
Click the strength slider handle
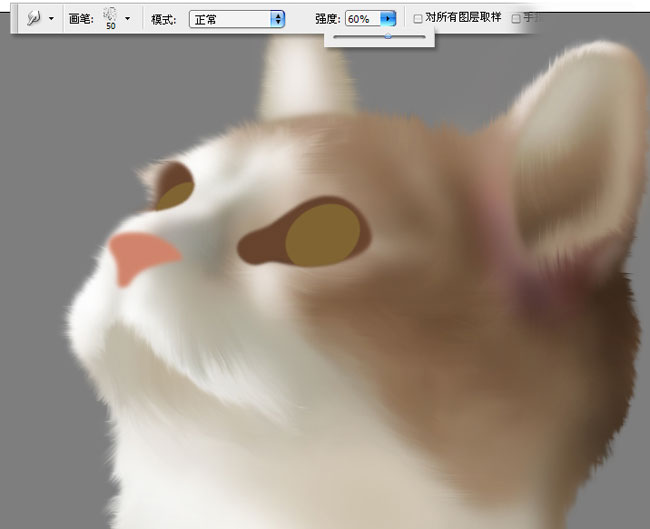click(388, 36)
